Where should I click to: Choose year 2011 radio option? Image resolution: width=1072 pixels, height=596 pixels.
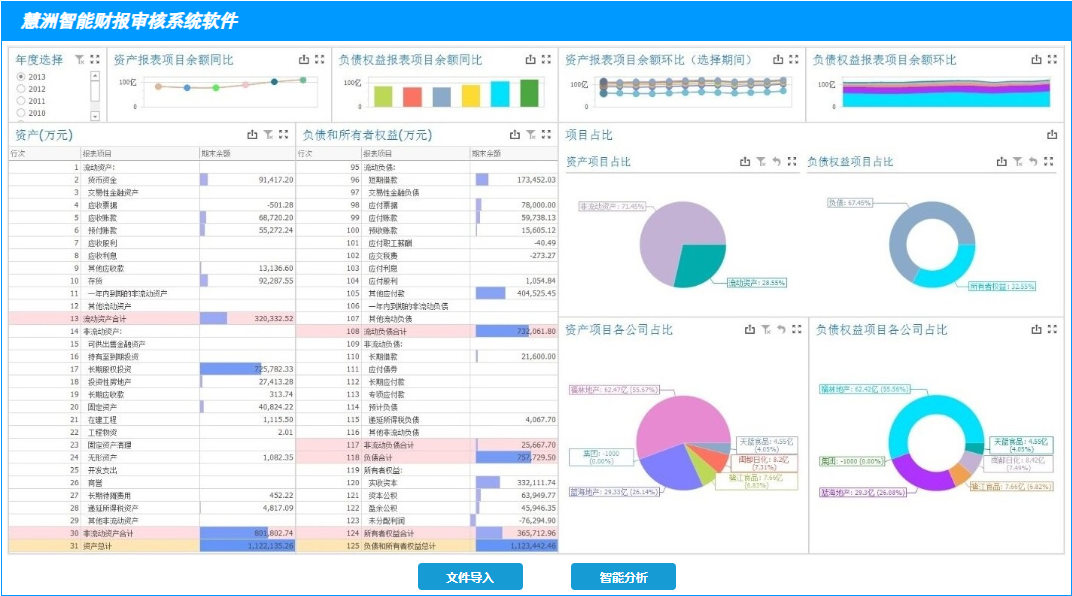pyautogui.click(x=21, y=101)
